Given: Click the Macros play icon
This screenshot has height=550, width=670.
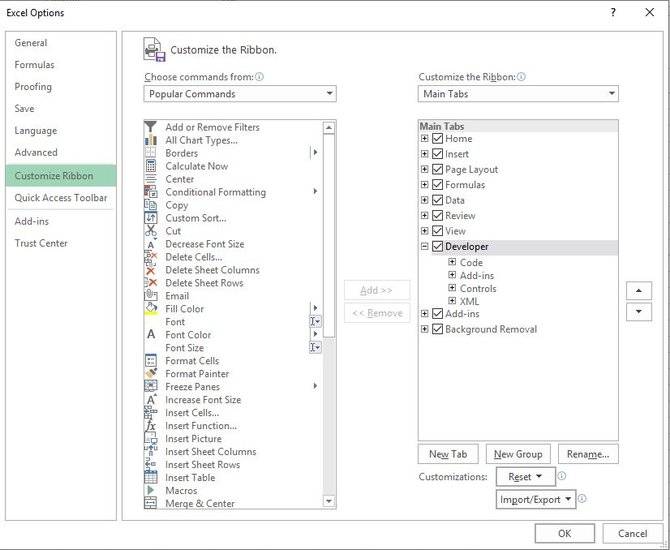Looking at the screenshot, I should [150, 490].
